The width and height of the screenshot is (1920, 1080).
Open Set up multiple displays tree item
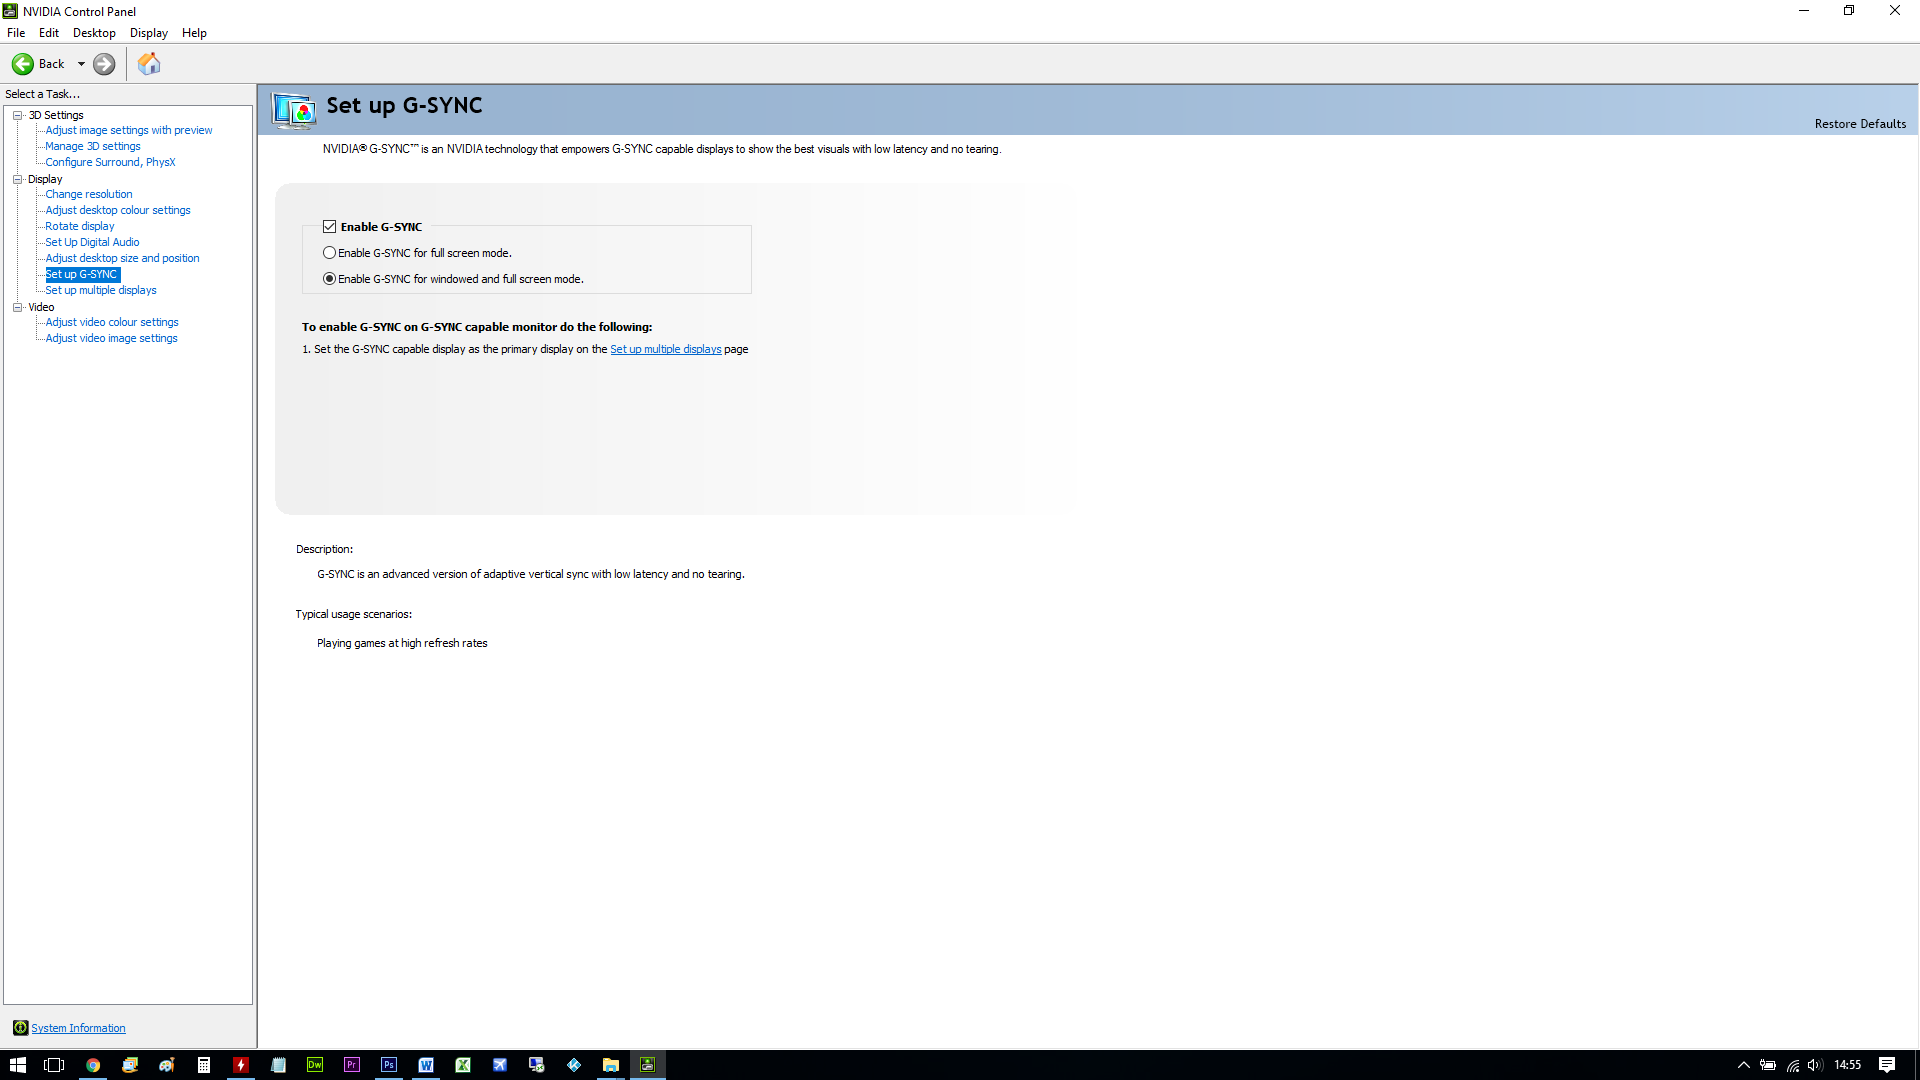101,290
